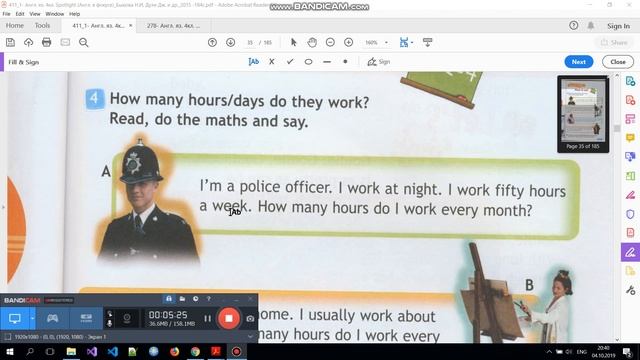Screen dimensions: 640x360
Task: Open the Help menu
Action: (75, 14)
